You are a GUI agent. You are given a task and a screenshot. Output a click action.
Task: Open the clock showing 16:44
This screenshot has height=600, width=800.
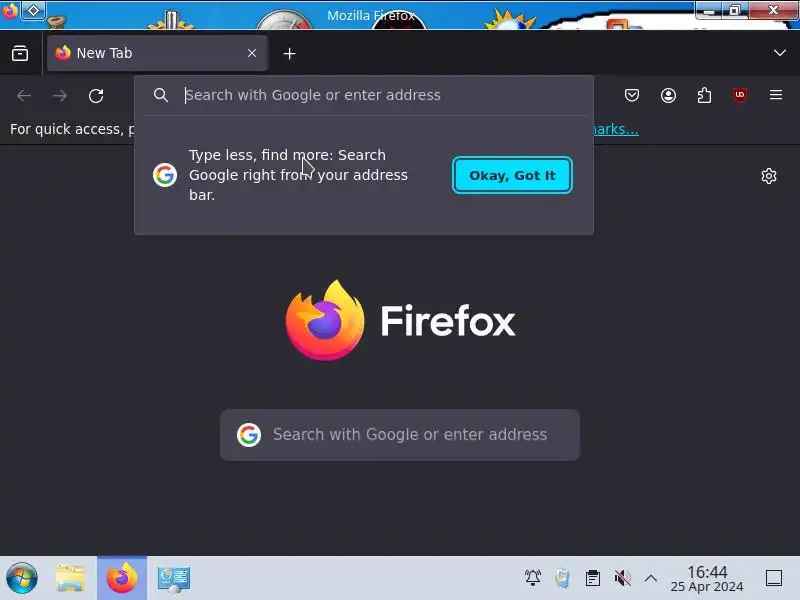point(707,579)
